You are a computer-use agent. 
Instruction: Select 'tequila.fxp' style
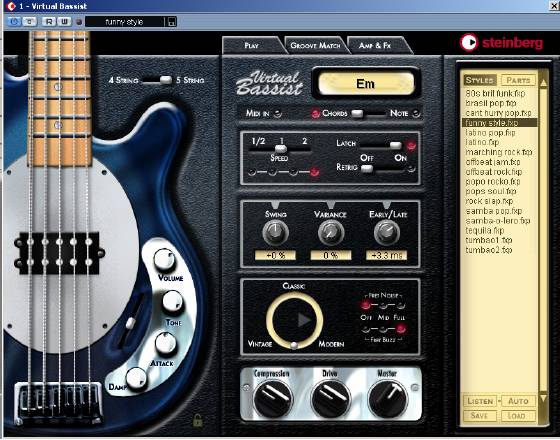[485, 230]
